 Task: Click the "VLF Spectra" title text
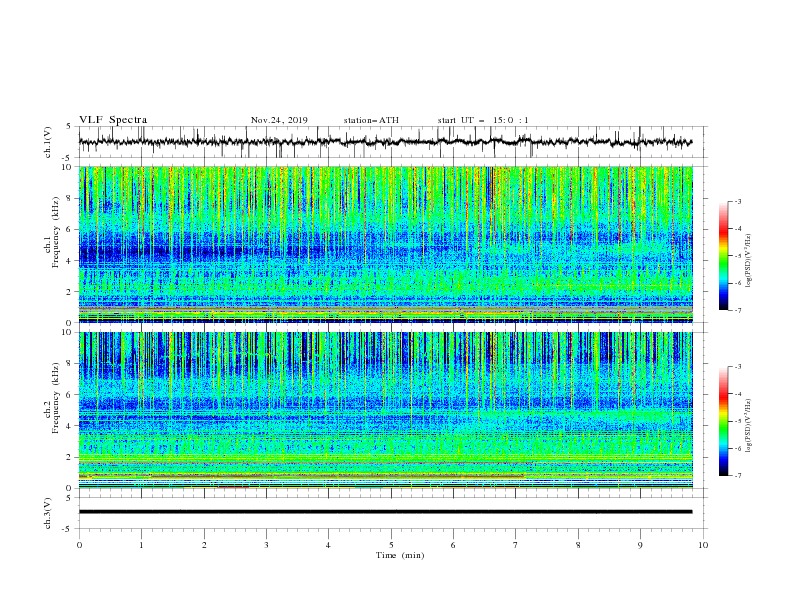click(x=113, y=120)
